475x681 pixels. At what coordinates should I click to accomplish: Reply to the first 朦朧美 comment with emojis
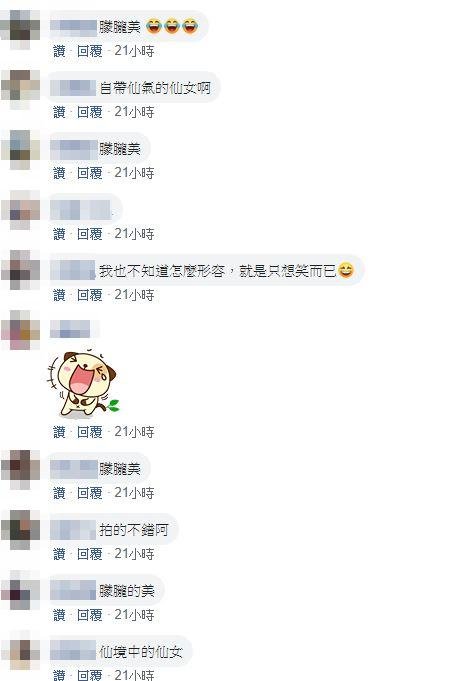(89, 51)
